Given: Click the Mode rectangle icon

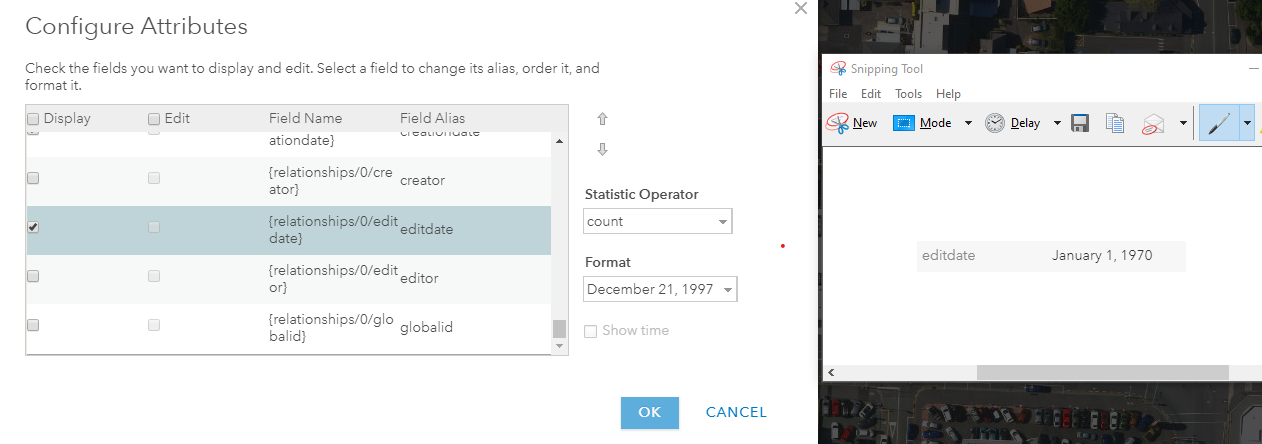Looking at the screenshot, I should point(904,123).
